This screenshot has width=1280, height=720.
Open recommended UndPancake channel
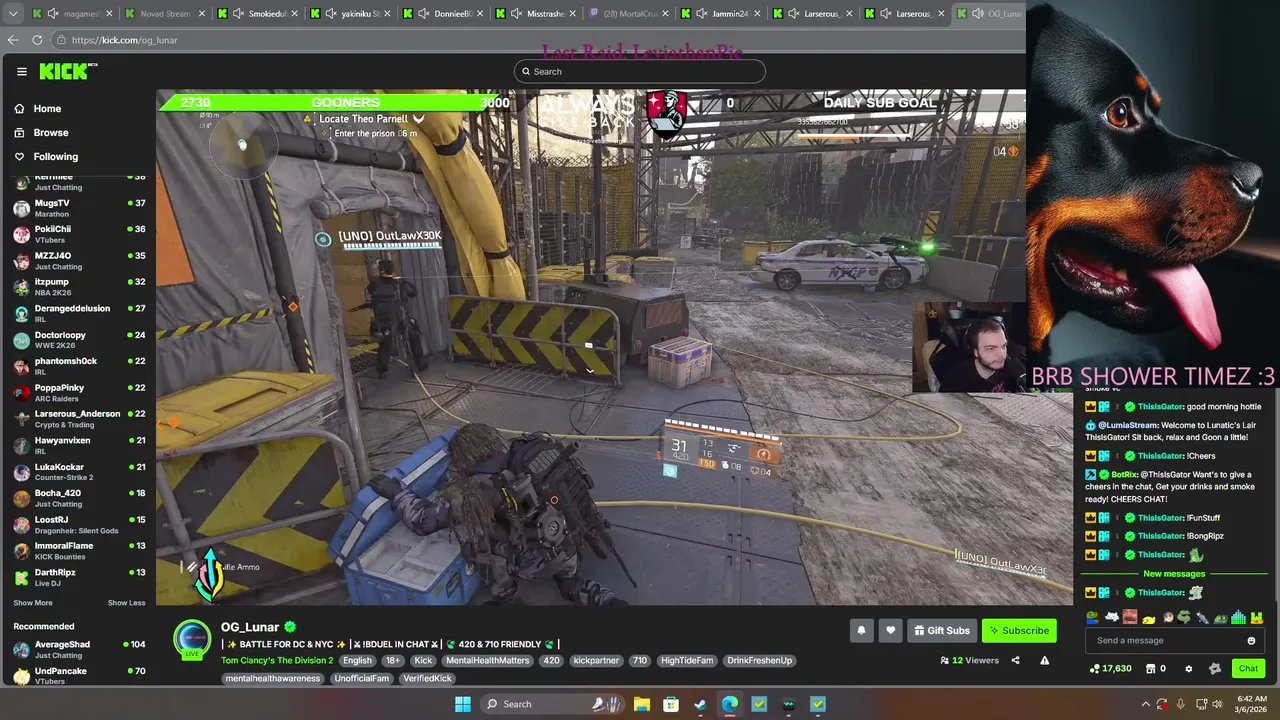click(78, 675)
